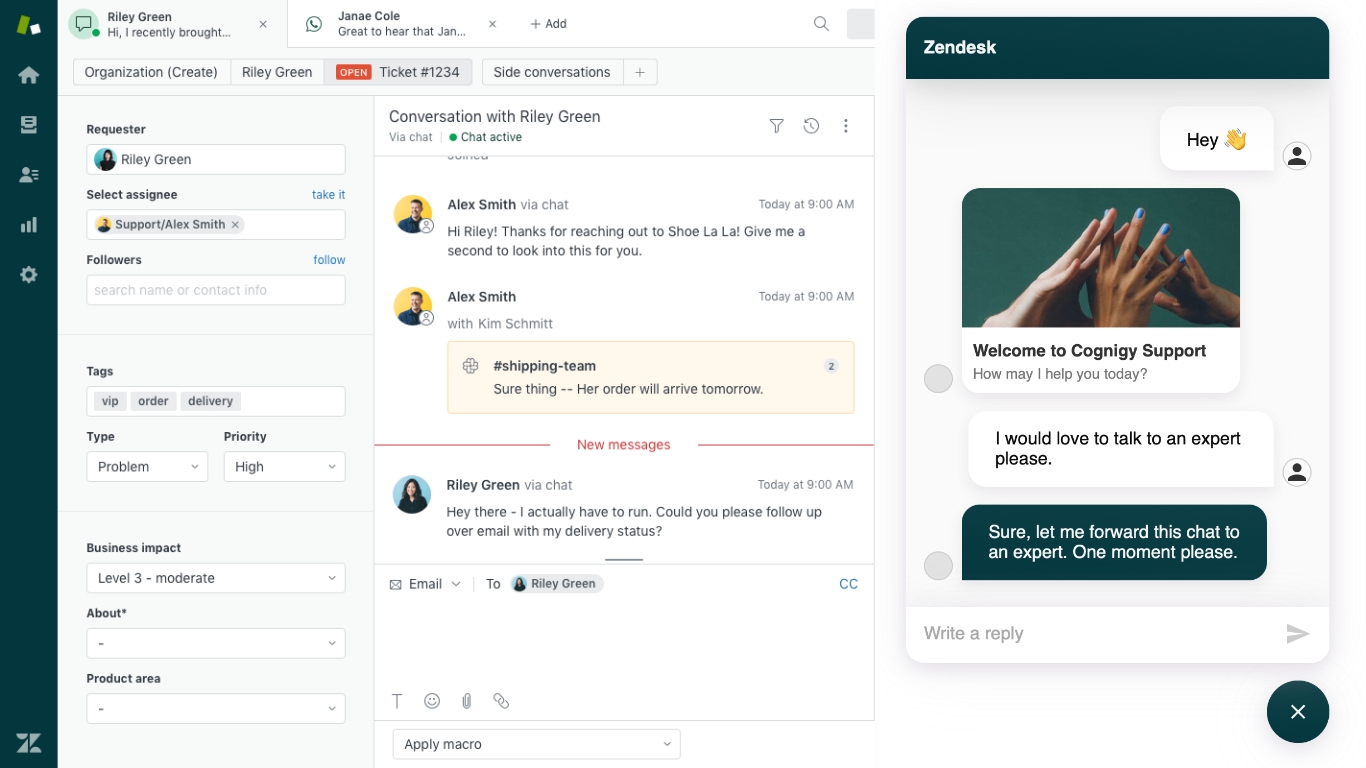Switch to the Side conversations tab

[x=551, y=72]
